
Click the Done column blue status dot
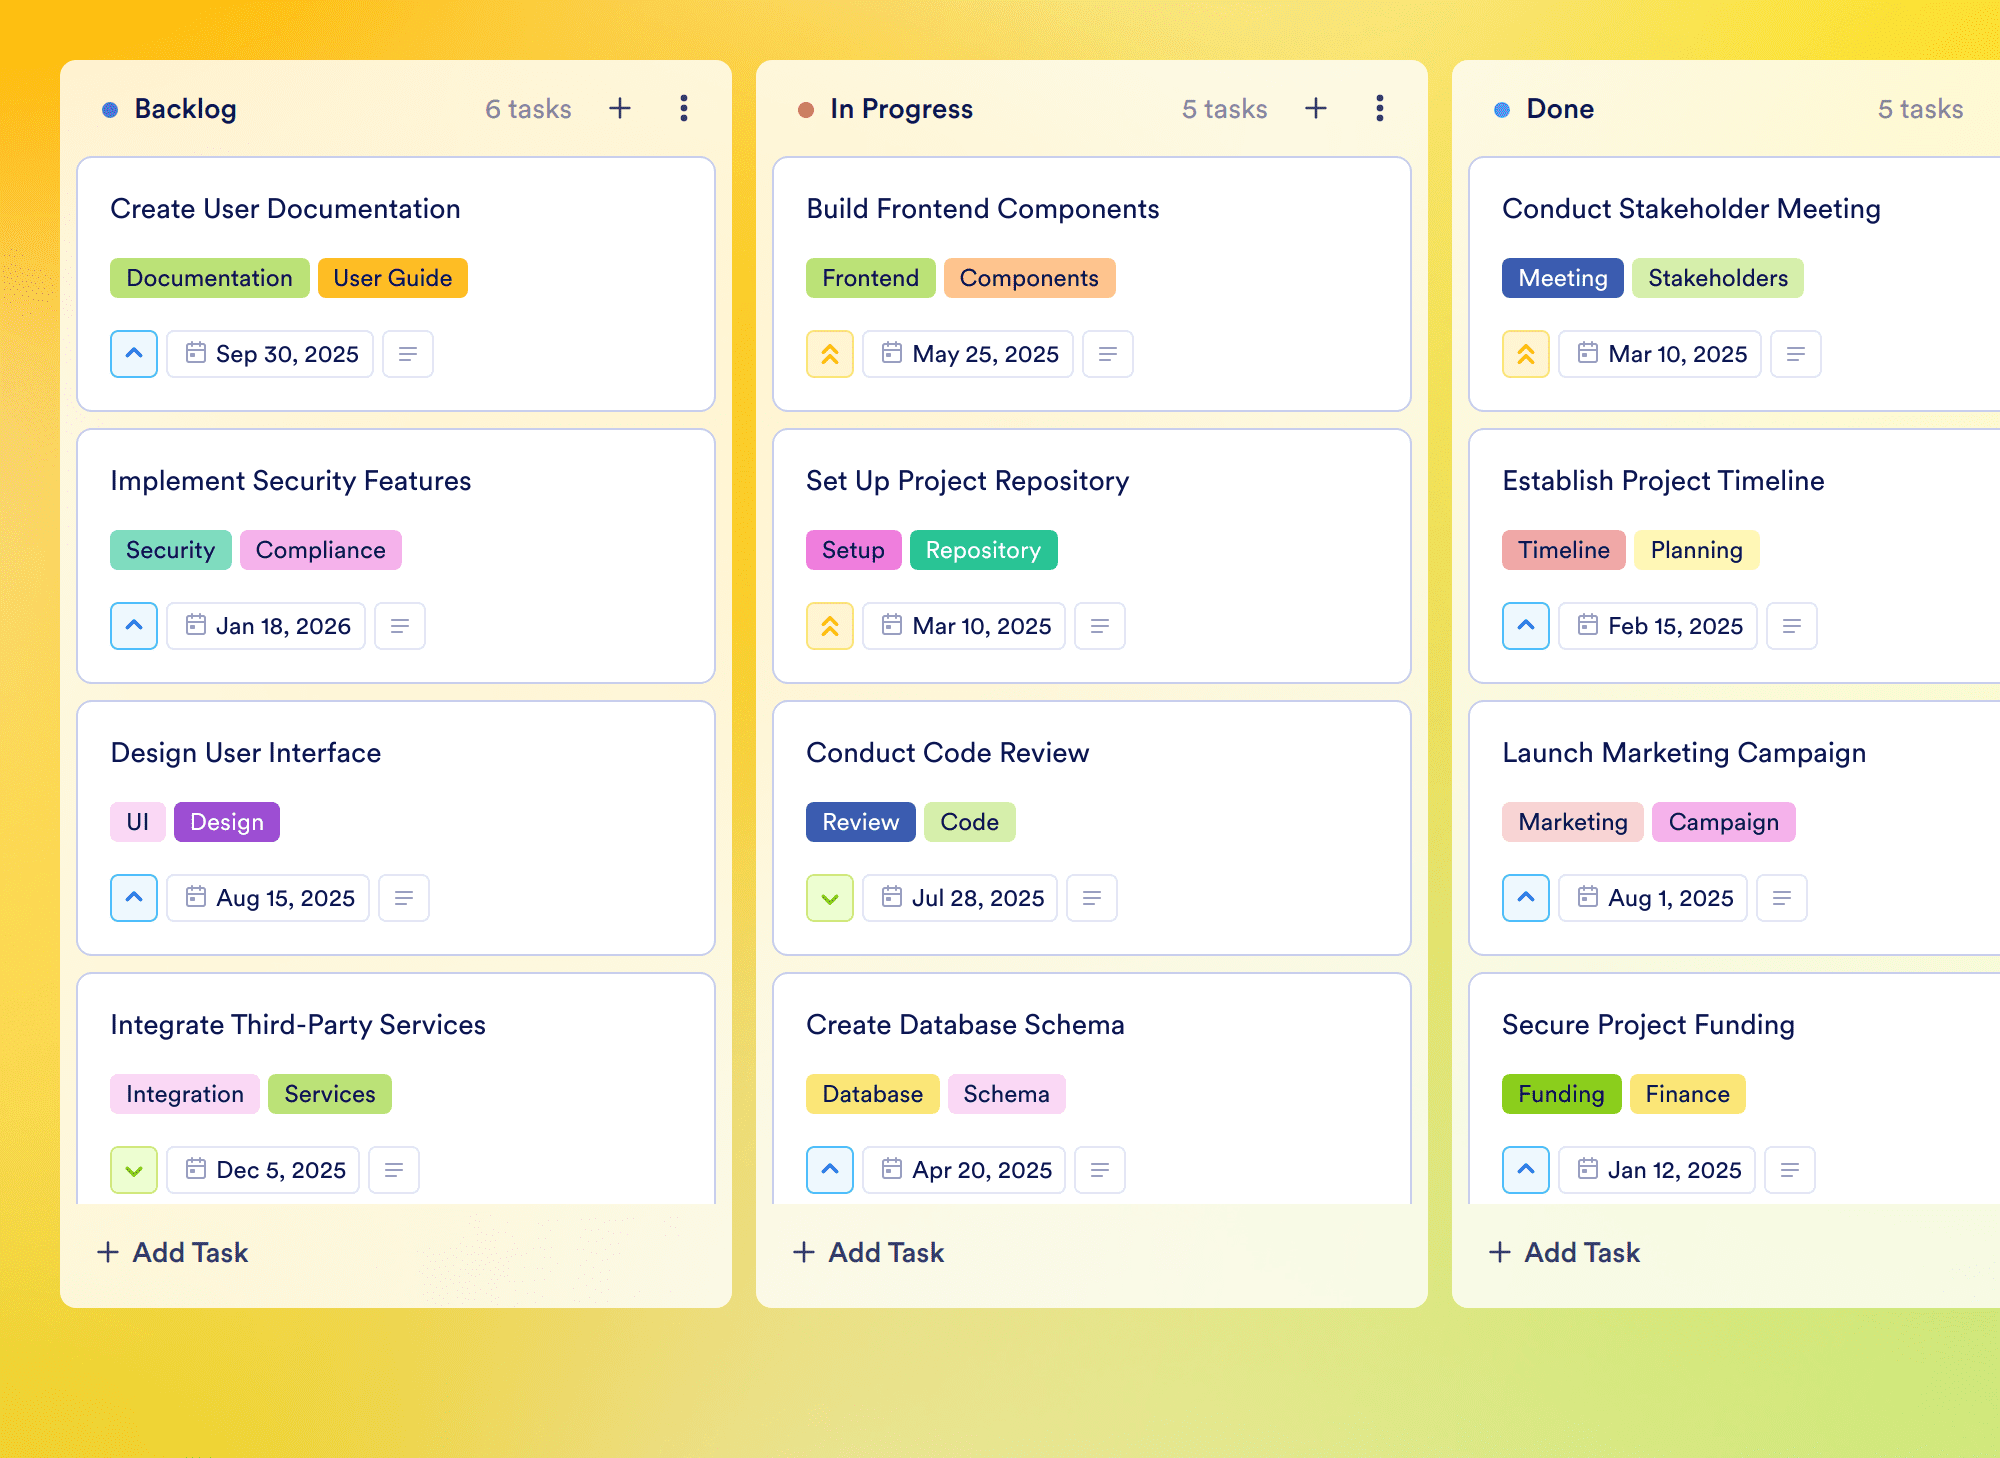coord(1502,110)
